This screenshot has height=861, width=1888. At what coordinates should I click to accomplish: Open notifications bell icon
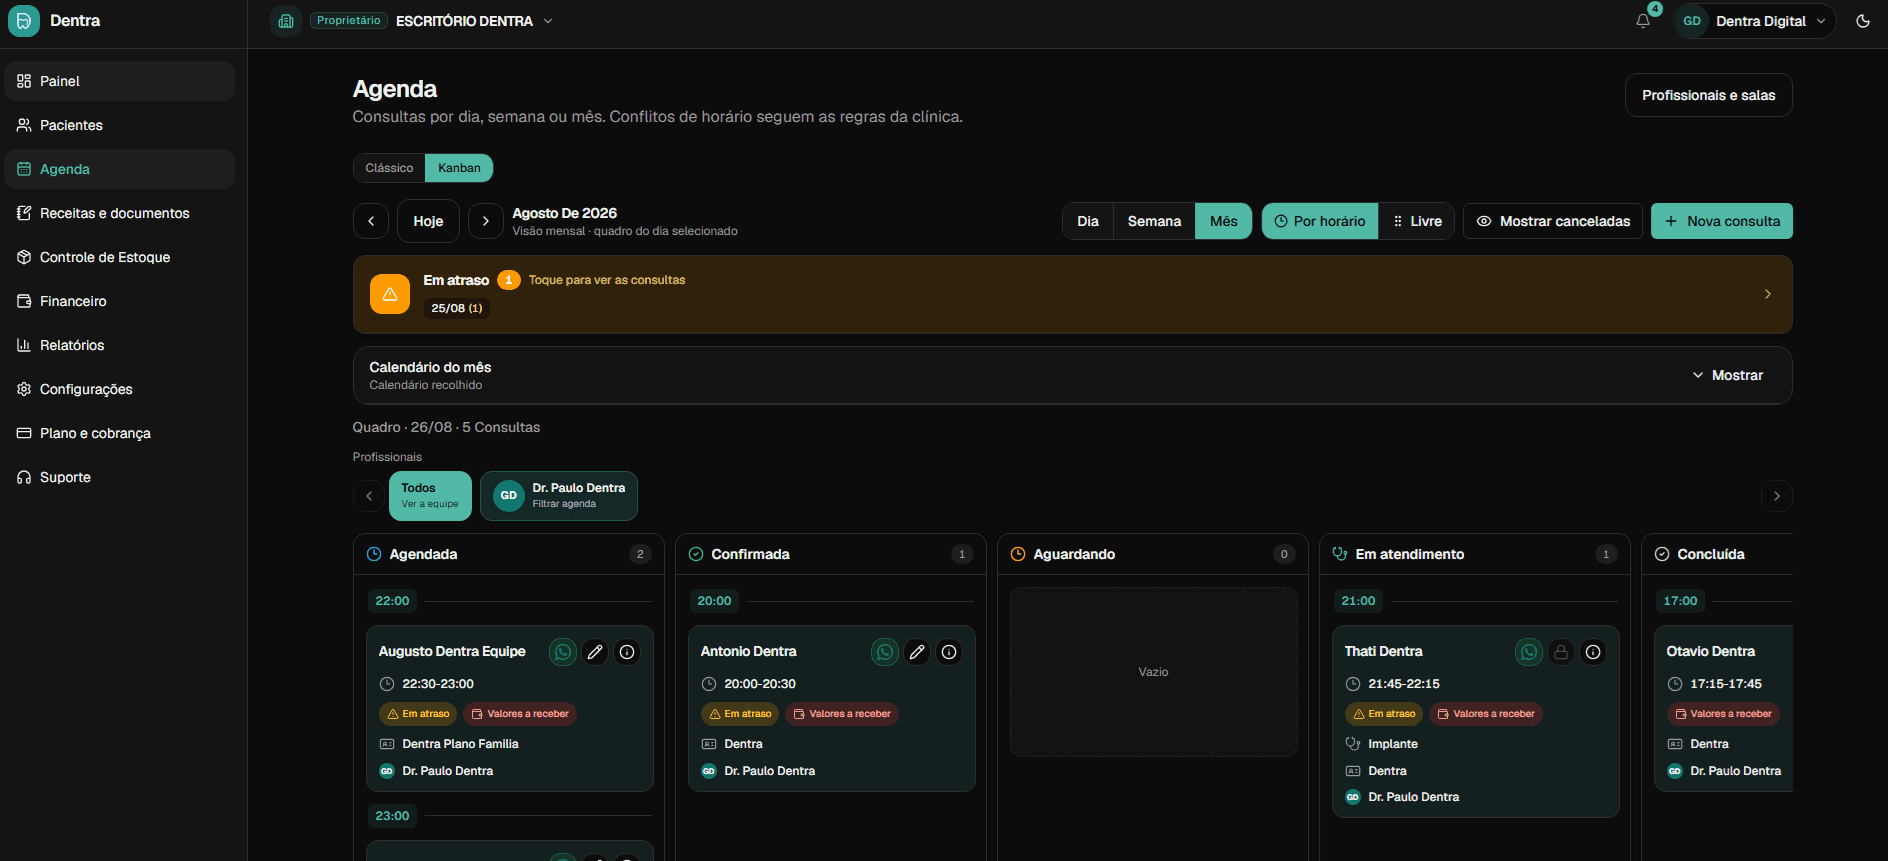(x=1643, y=21)
